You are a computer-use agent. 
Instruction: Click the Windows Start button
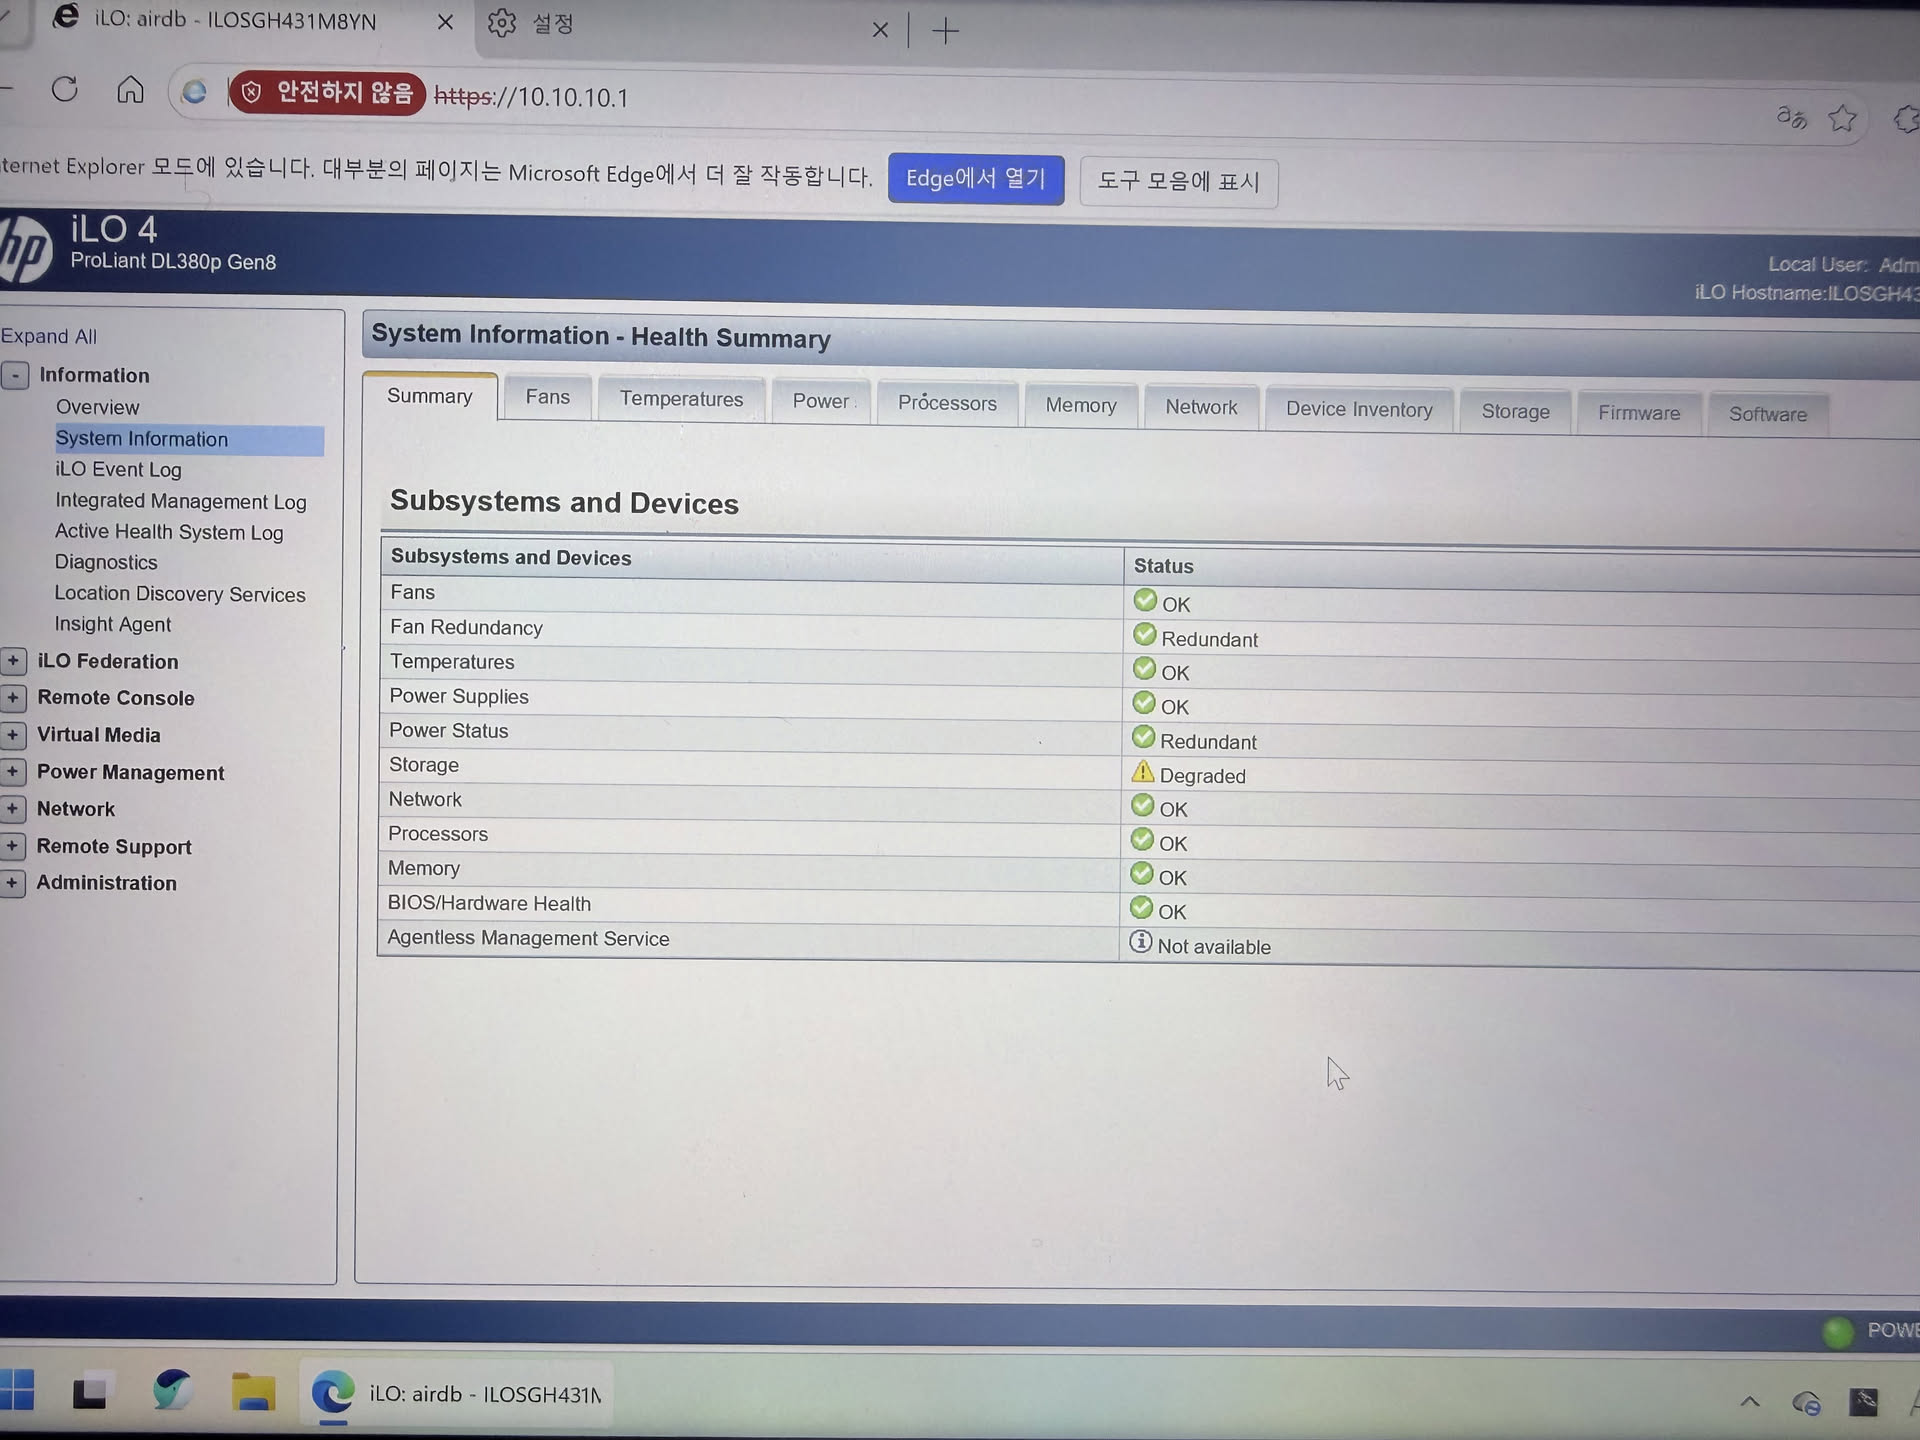point(17,1390)
